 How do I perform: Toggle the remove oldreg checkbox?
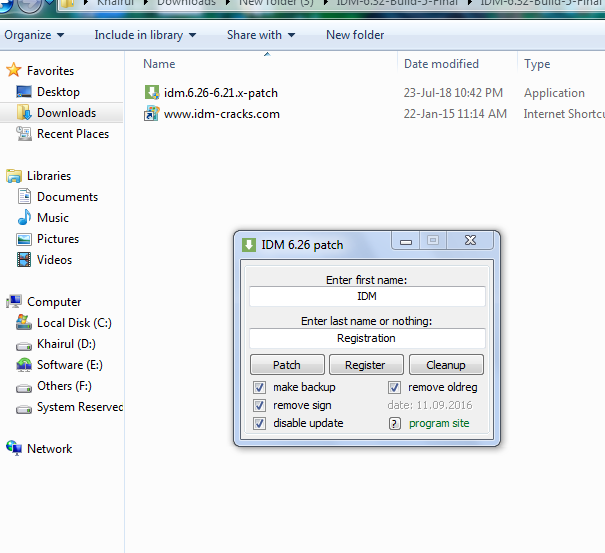tap(394, 387)
